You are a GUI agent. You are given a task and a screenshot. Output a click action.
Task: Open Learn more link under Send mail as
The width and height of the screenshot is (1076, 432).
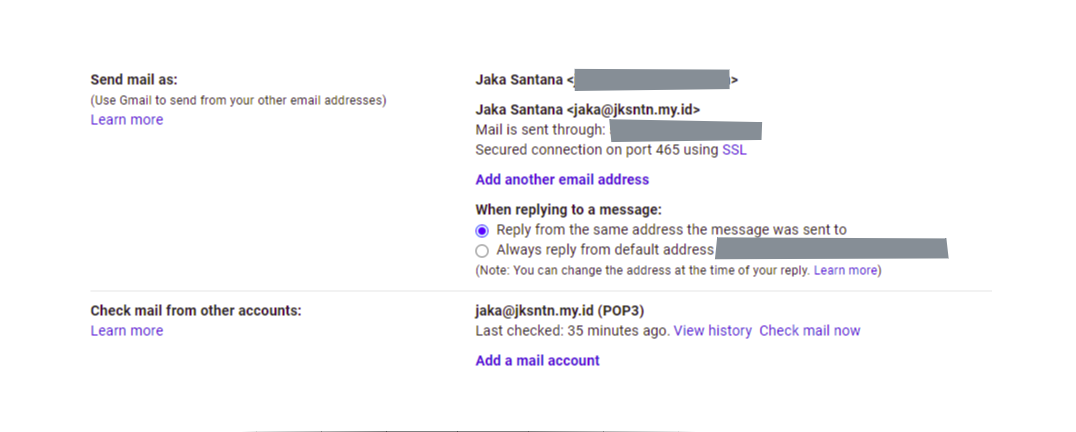point(126,120)
